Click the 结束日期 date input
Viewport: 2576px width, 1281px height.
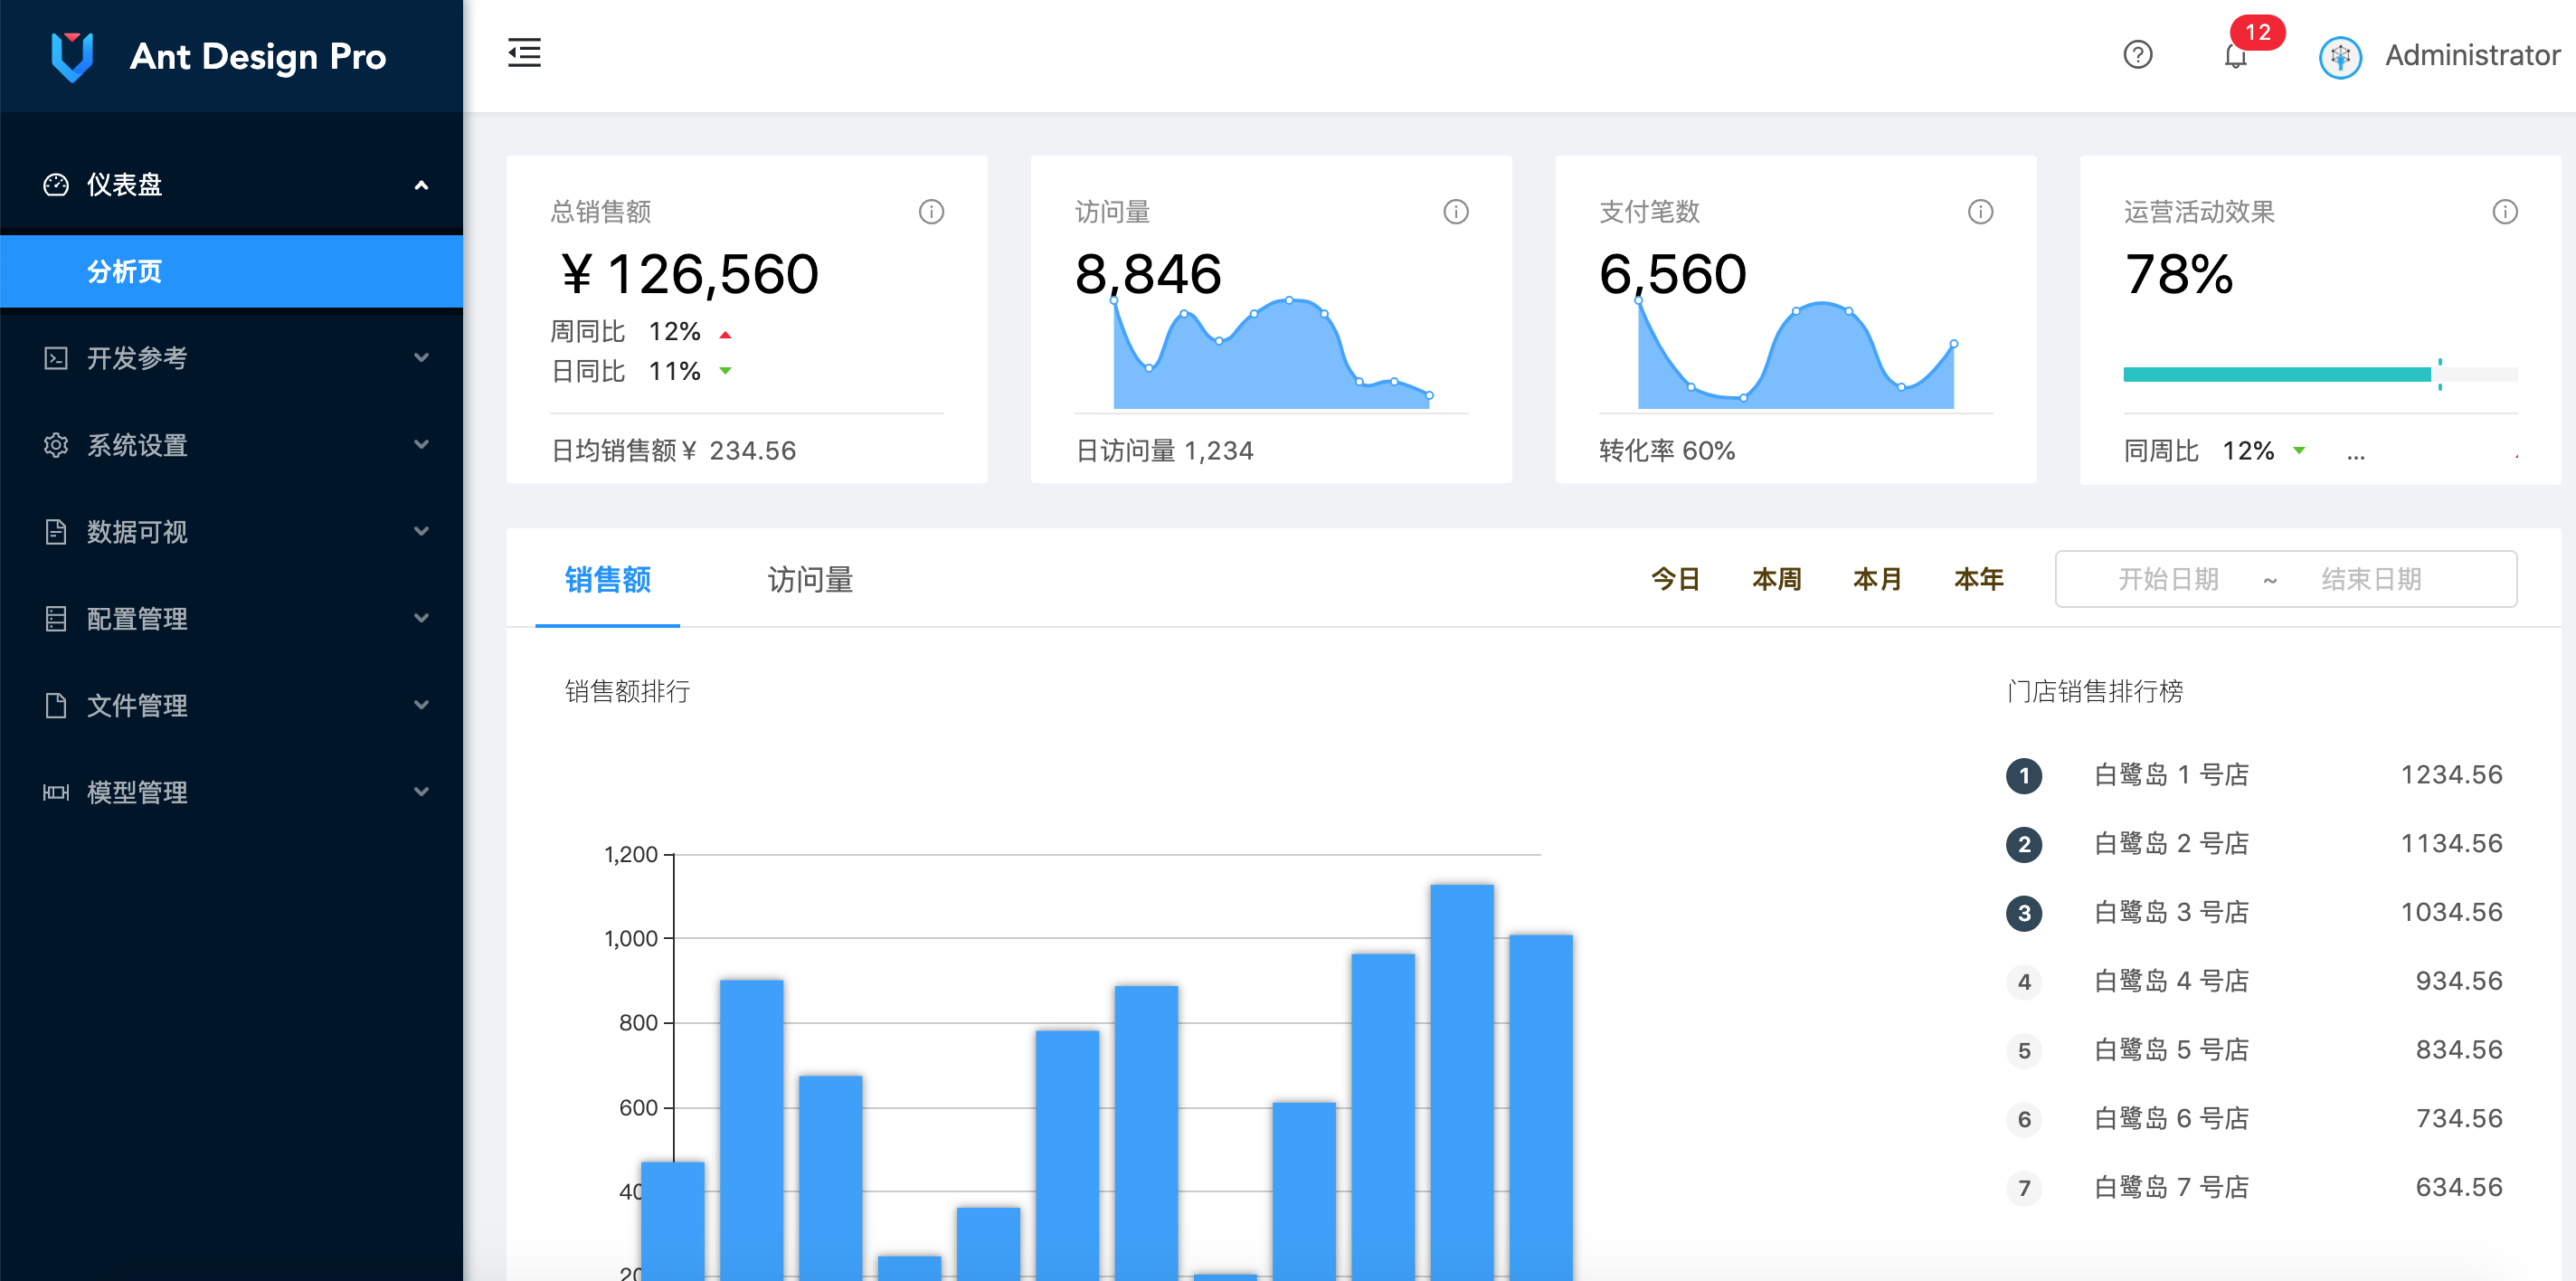click(2371, 579)
